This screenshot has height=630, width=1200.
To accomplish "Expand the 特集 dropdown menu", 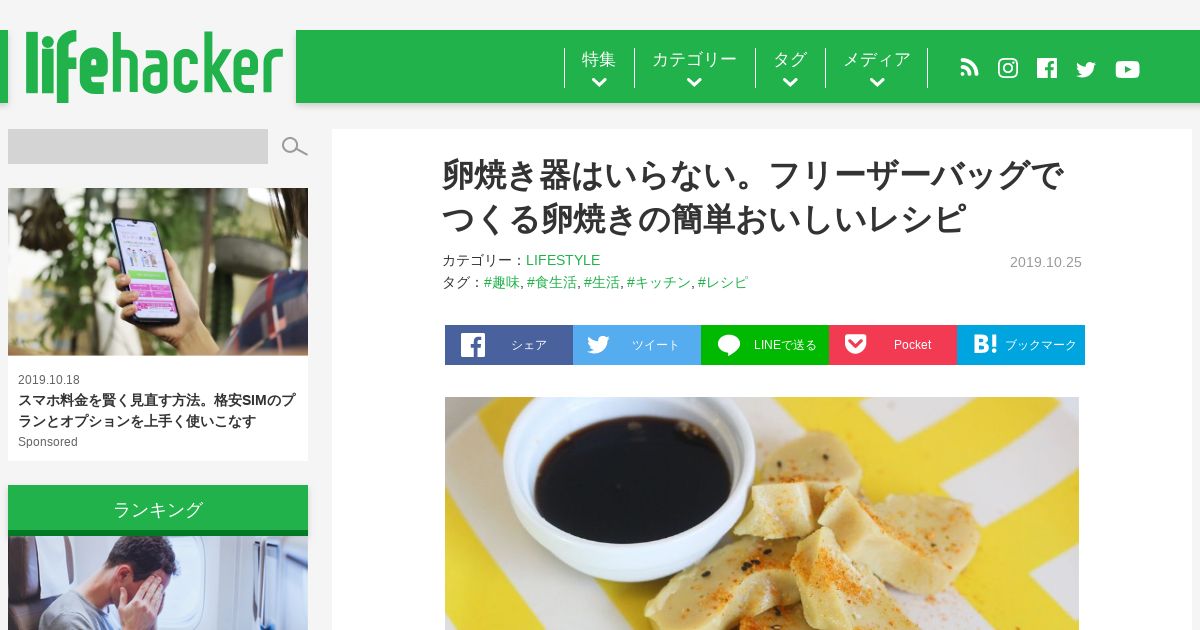I will pyautogui.click(x=599, y=68).
